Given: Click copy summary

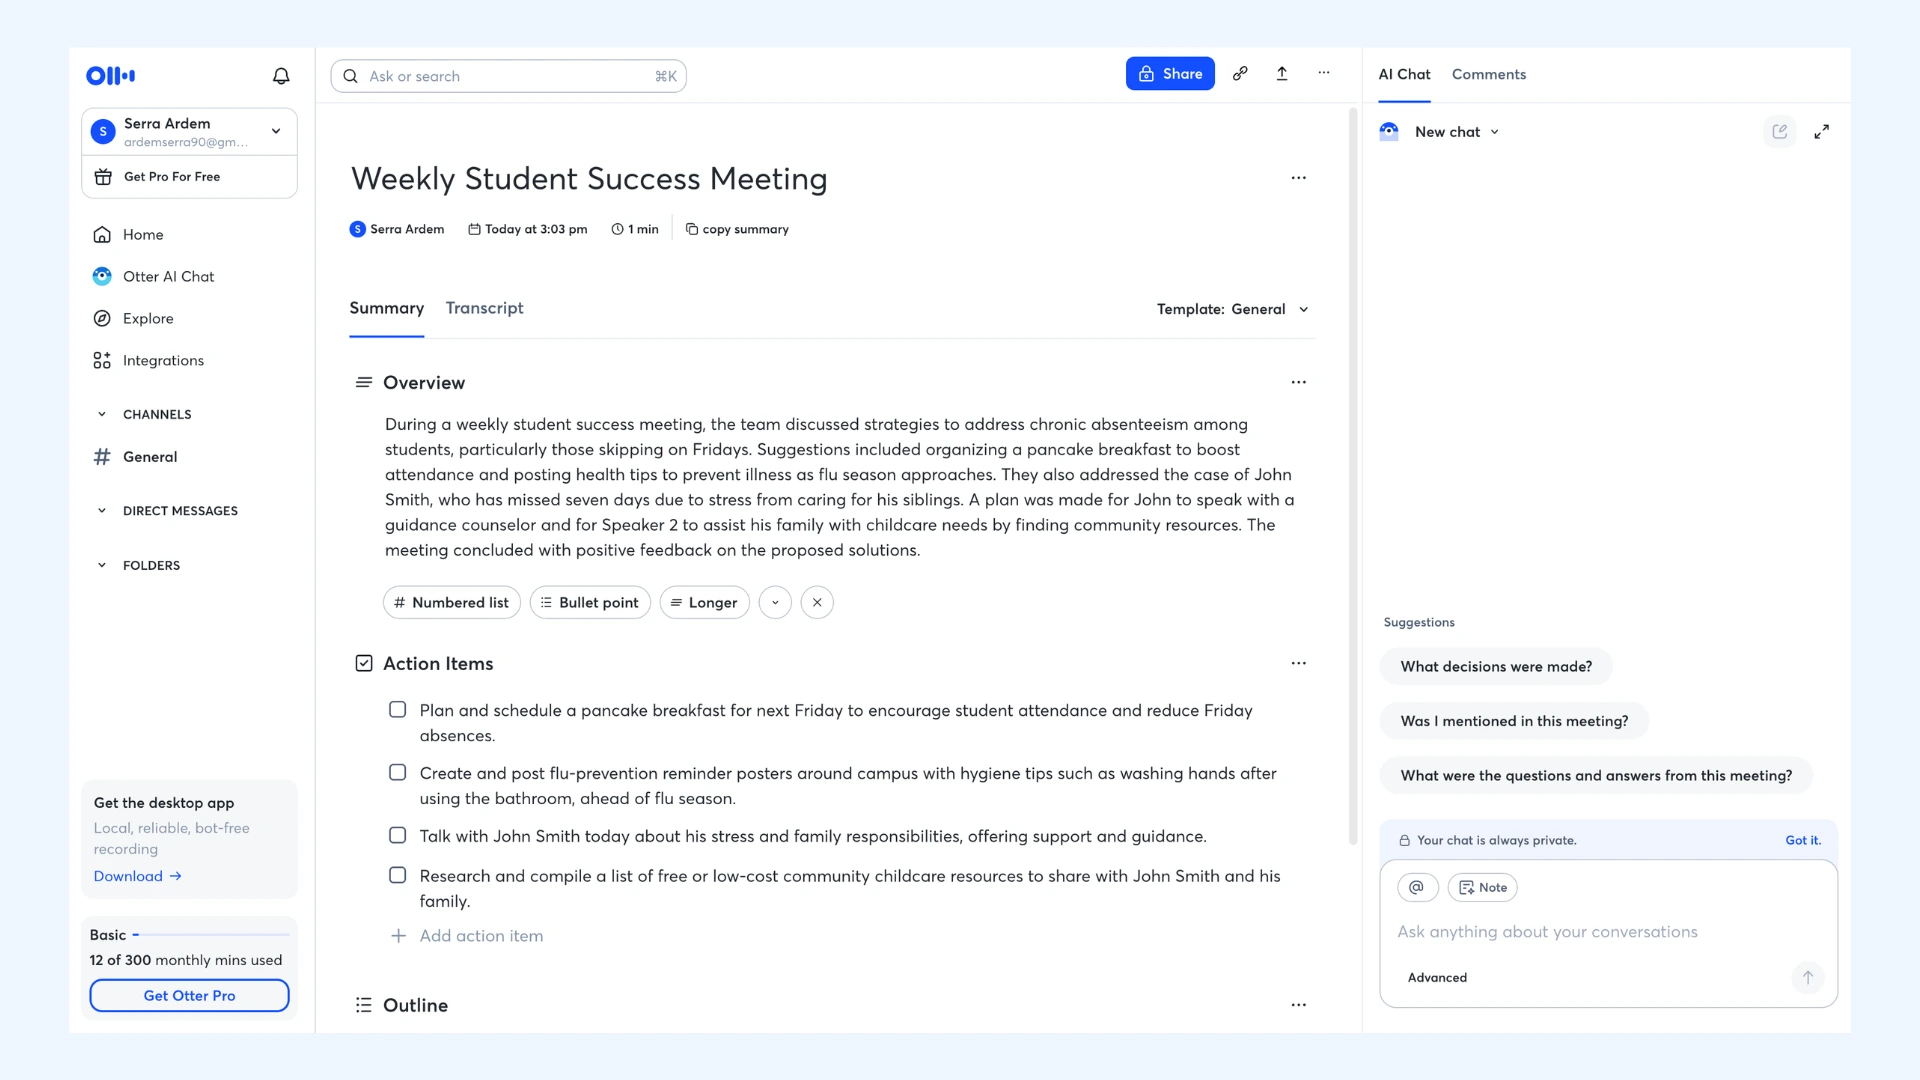Looking at the screenshot, I should tap(737, 229).
